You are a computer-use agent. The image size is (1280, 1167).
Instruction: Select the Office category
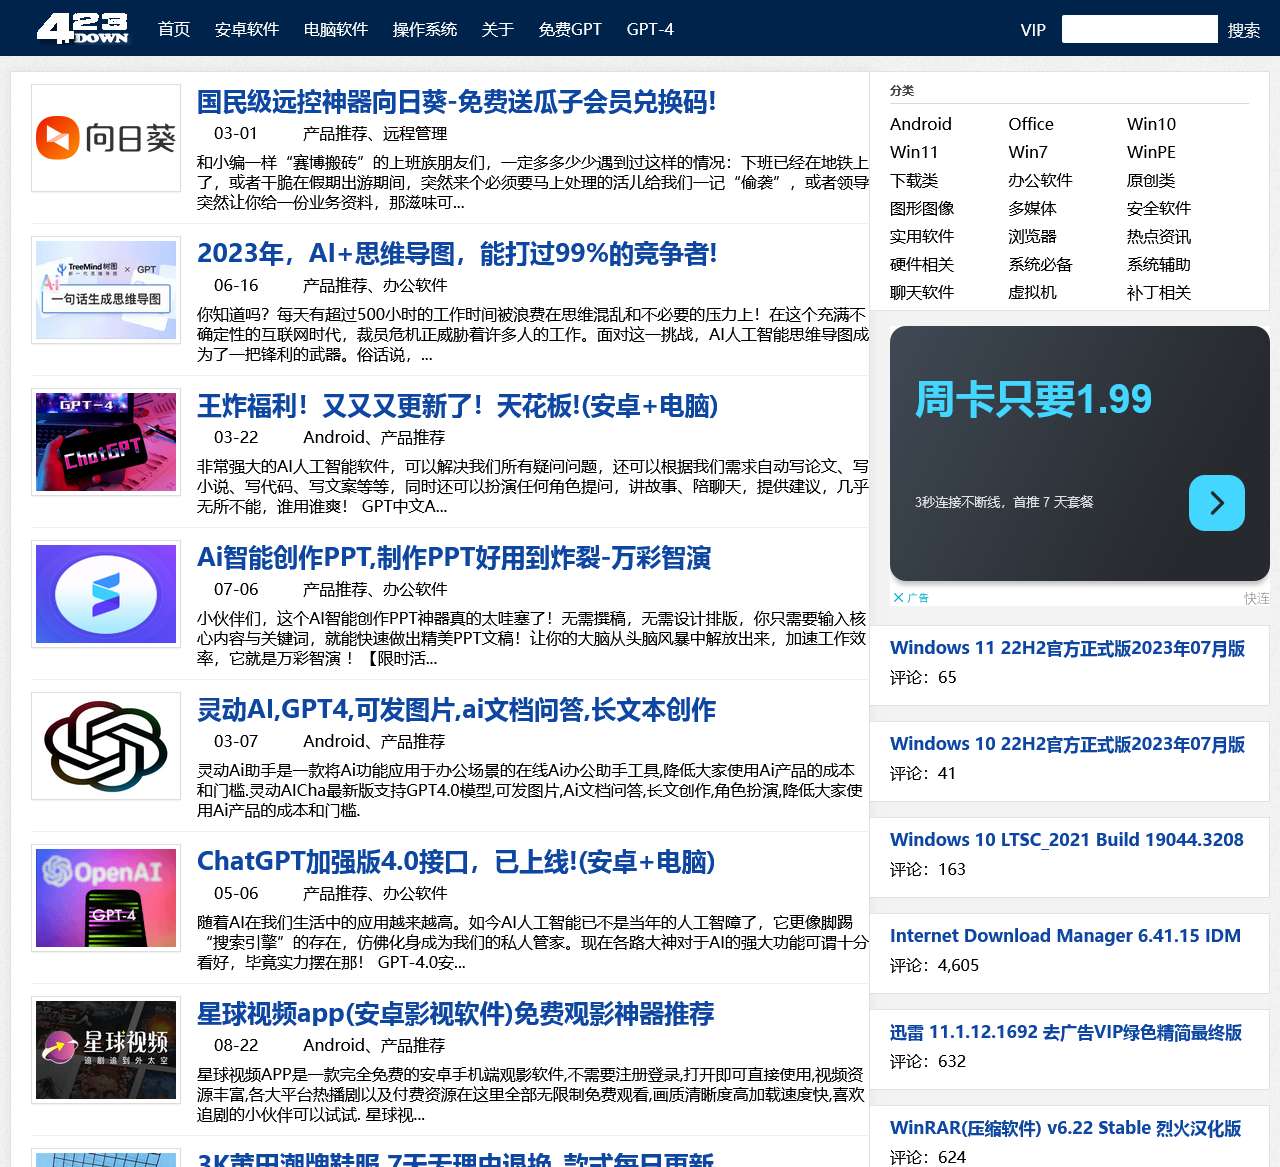(x=1031, y=124)
